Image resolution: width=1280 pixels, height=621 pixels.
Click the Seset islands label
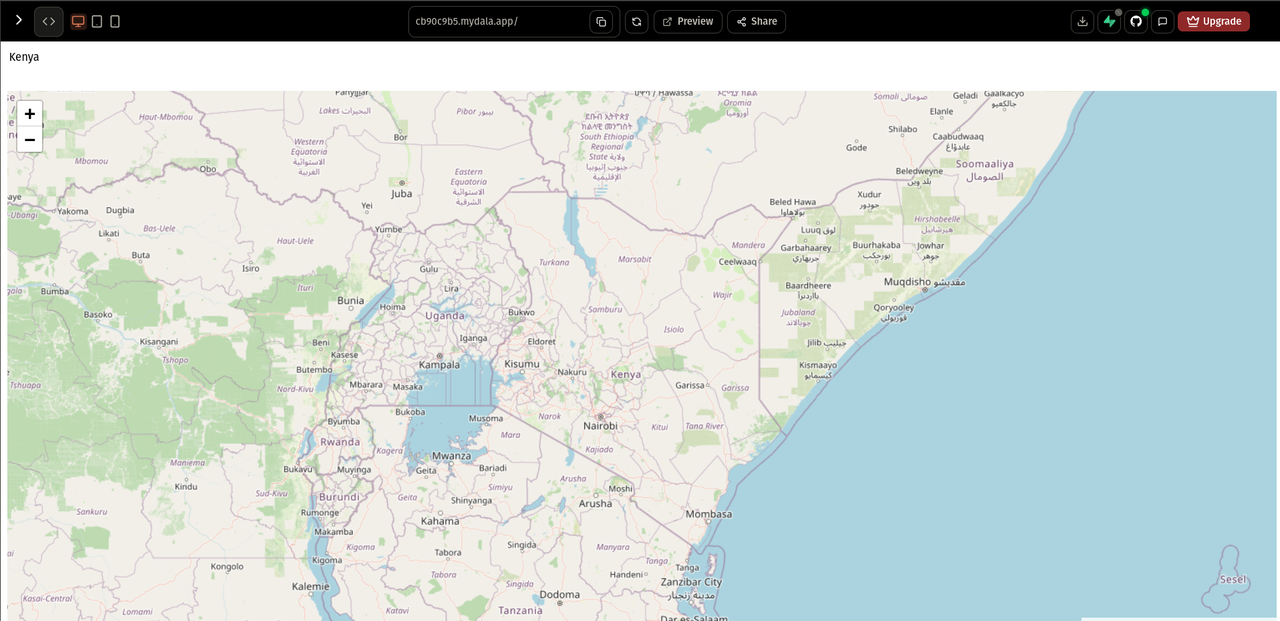click(x=1234, y=579)
